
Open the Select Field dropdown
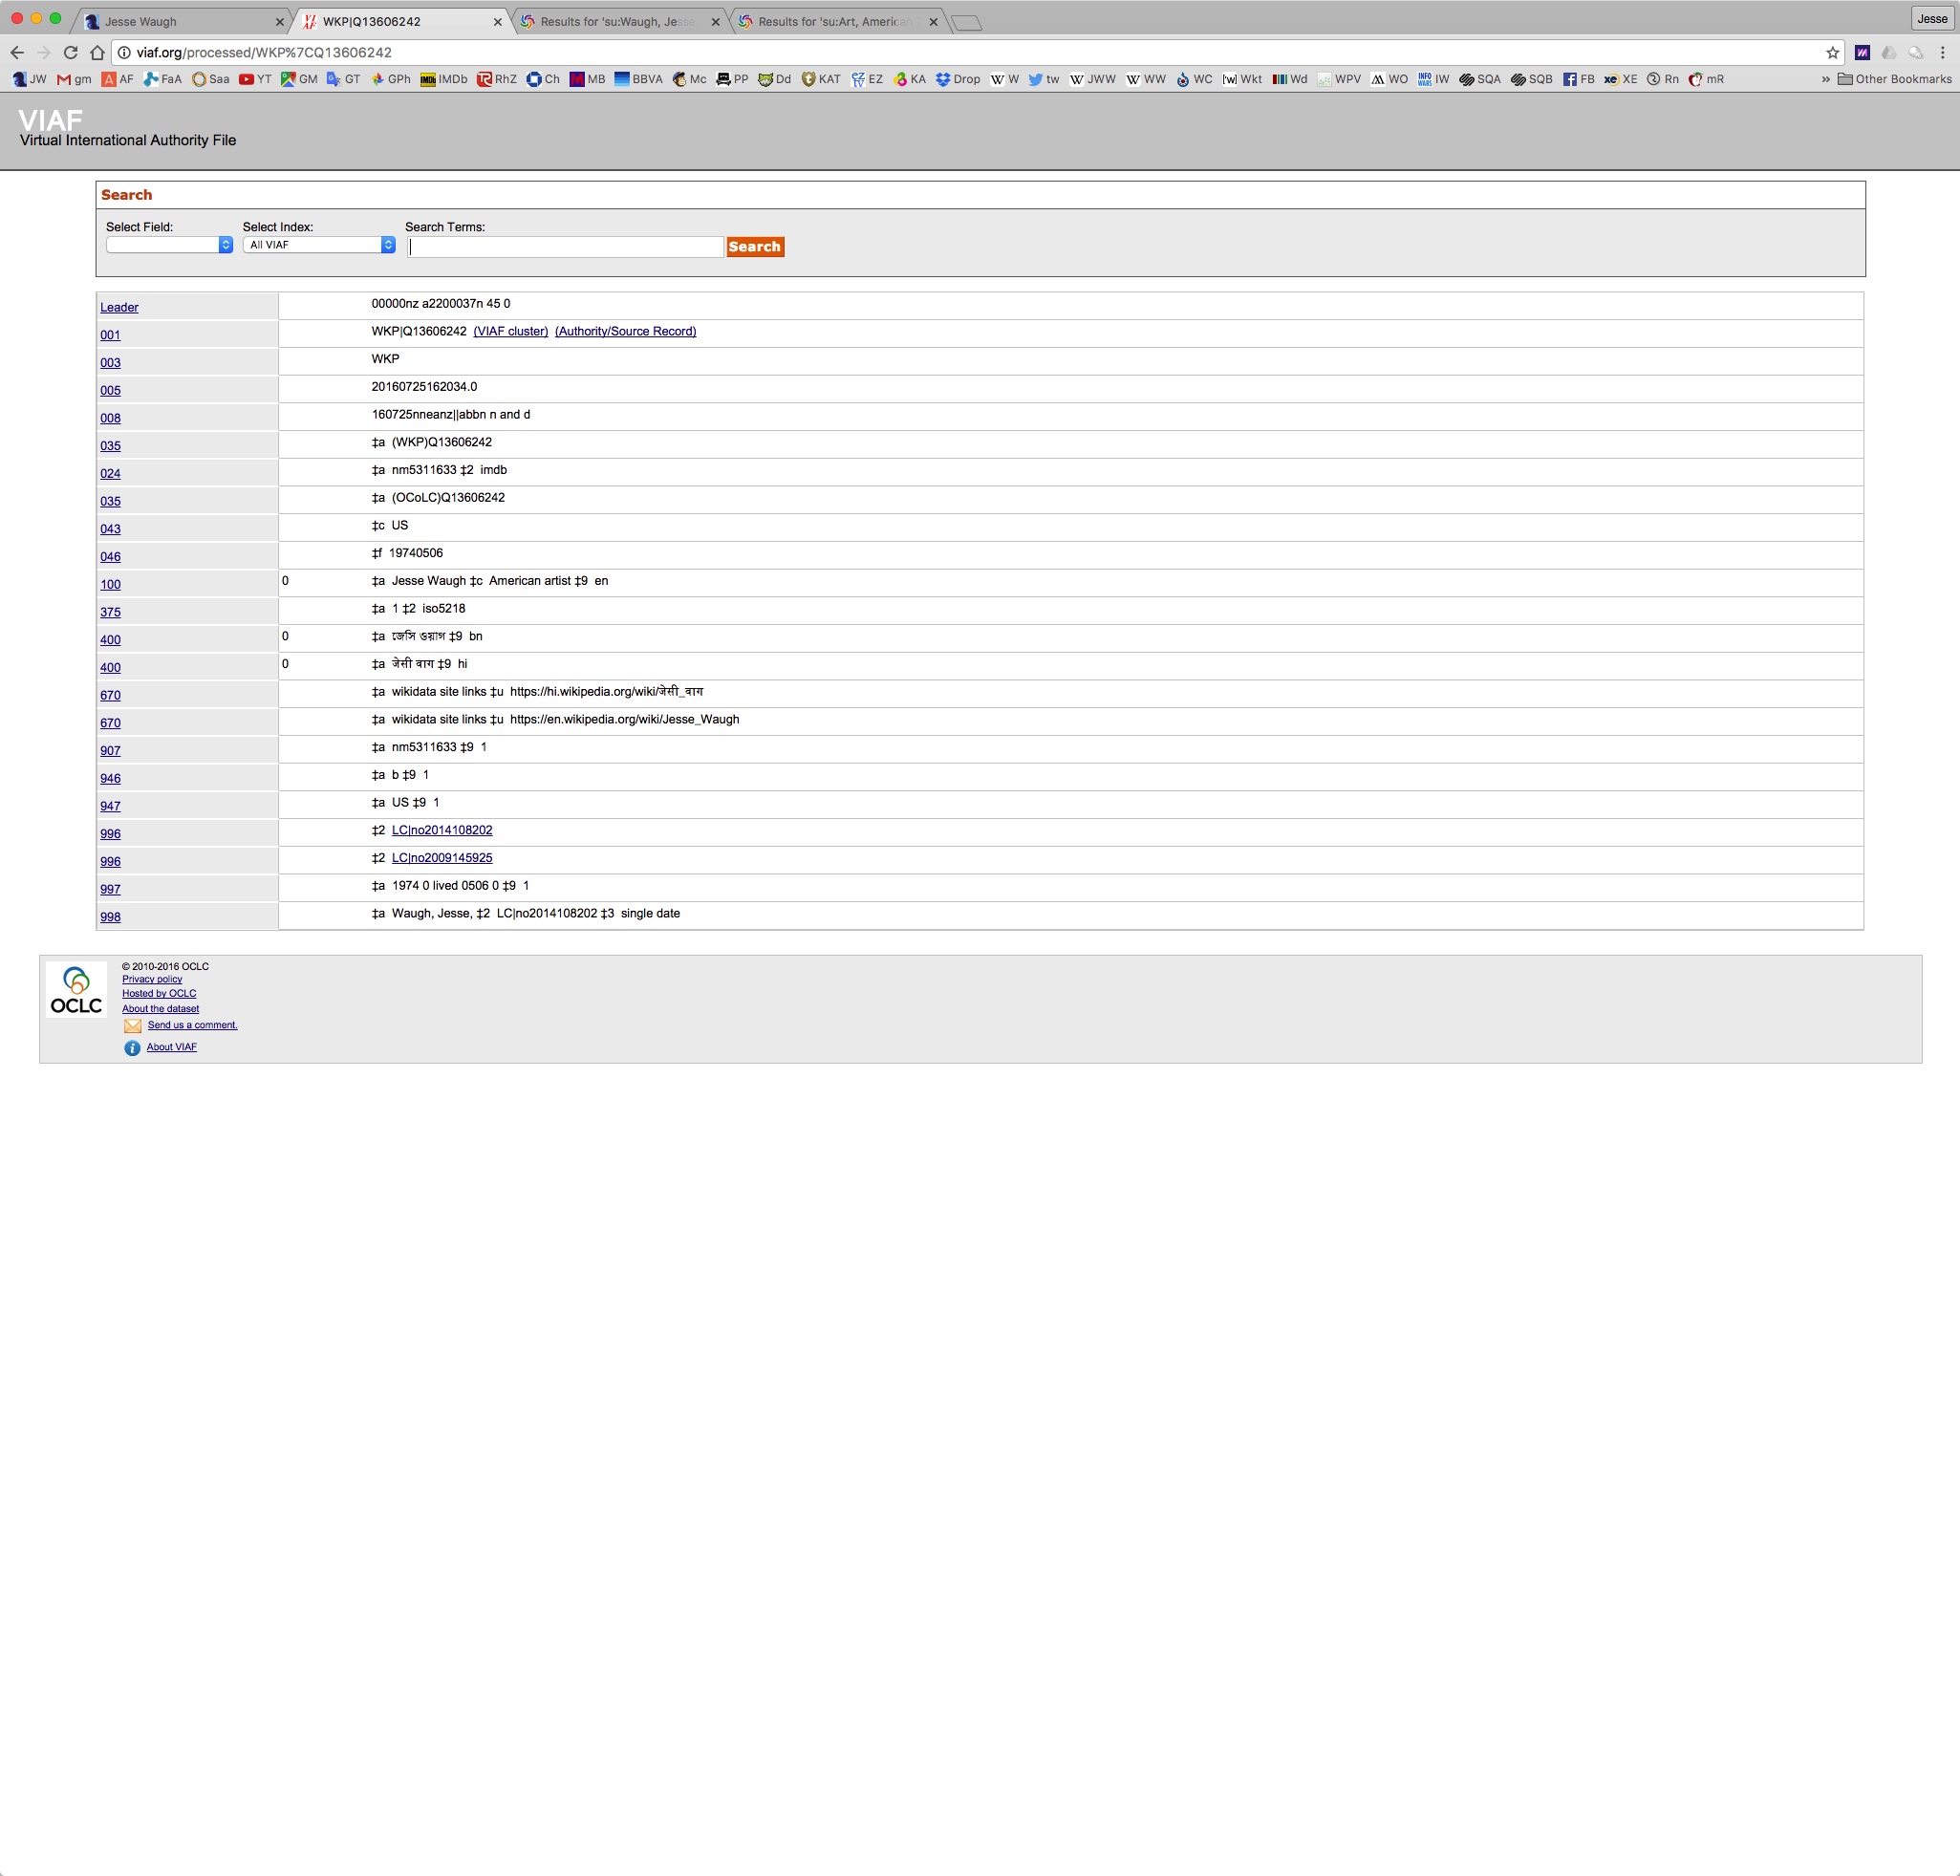tap(169, 245)
